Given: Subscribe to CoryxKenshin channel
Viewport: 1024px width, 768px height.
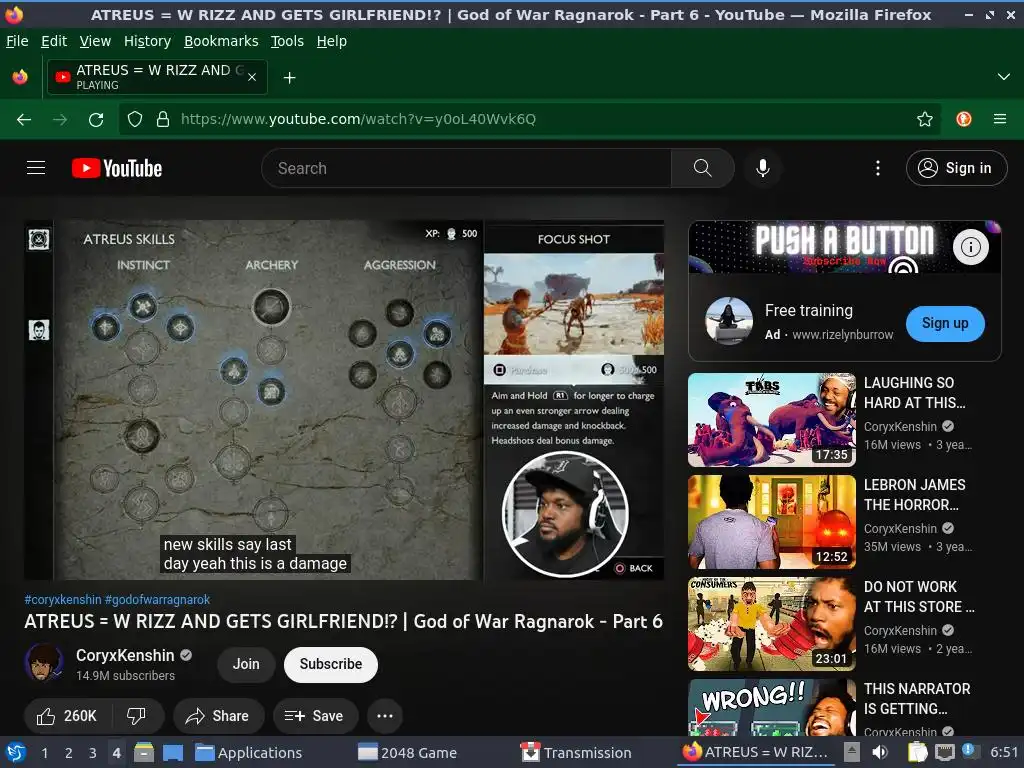Looking at the screenshot, I should pyautogui.click(x=330, y=664).
